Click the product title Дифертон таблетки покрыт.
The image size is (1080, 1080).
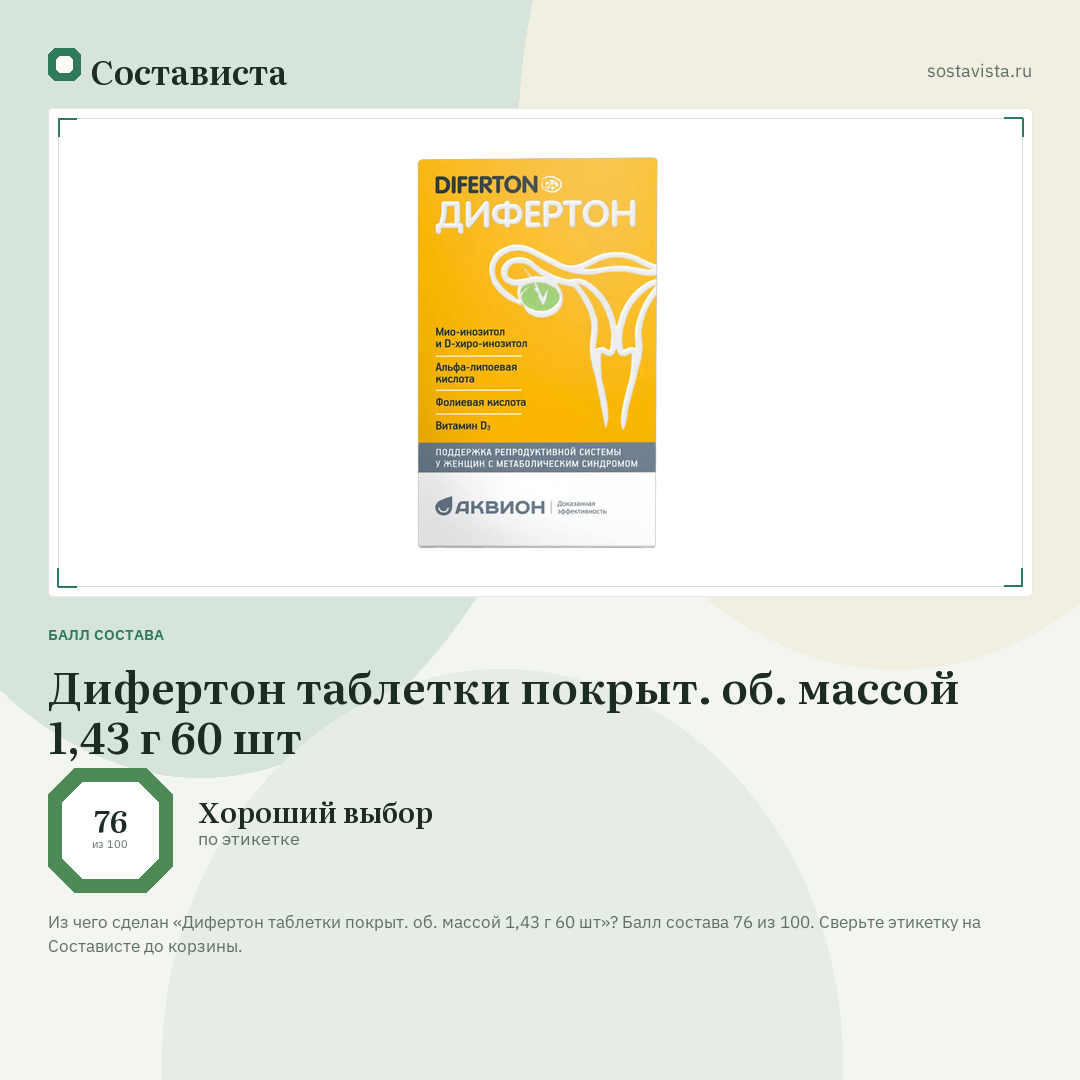click(x=503, y=714)
